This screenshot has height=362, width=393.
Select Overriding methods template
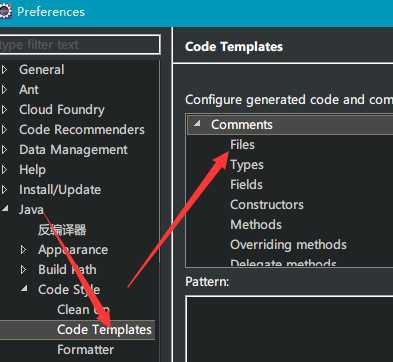[x=288, y=245]
